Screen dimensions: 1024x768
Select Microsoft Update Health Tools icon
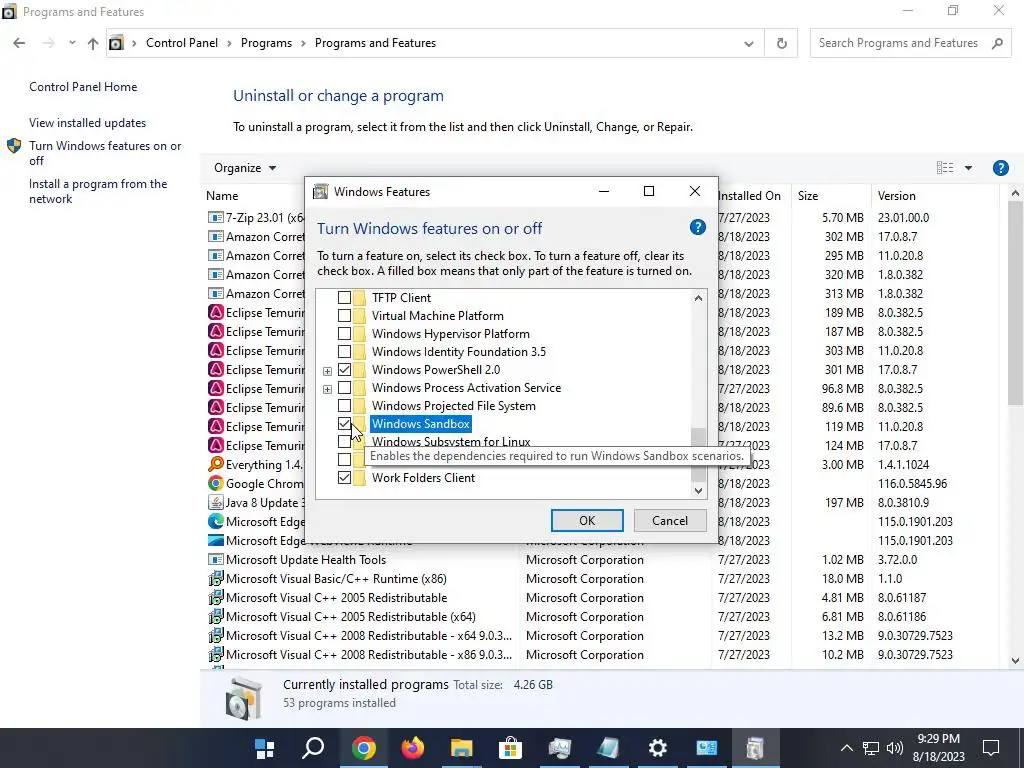[216, 560]
